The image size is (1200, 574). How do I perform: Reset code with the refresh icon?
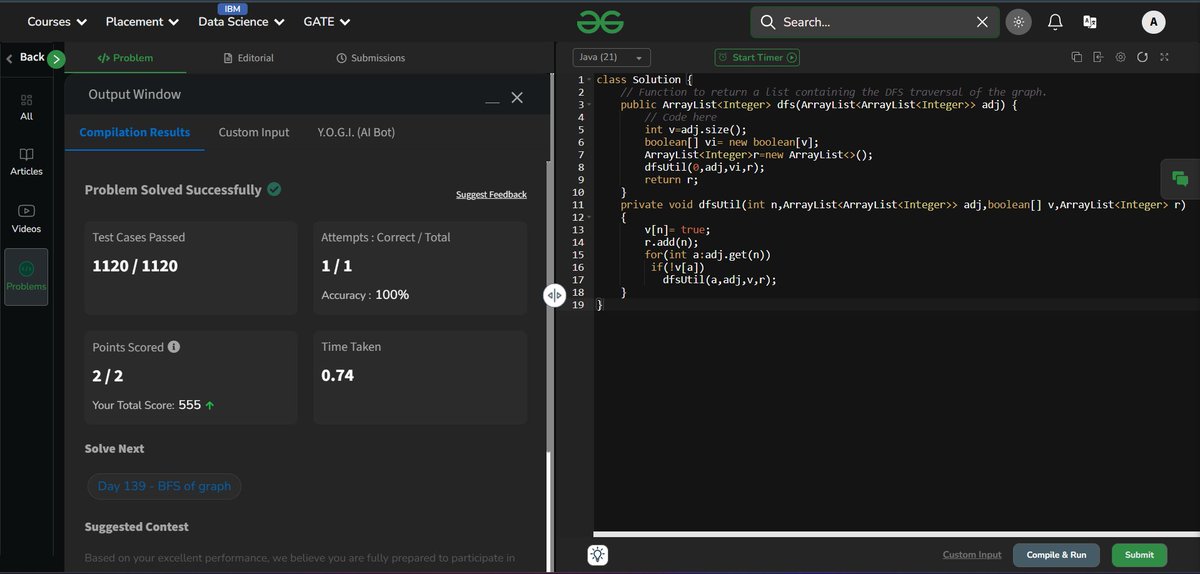tap(1142, 57)
